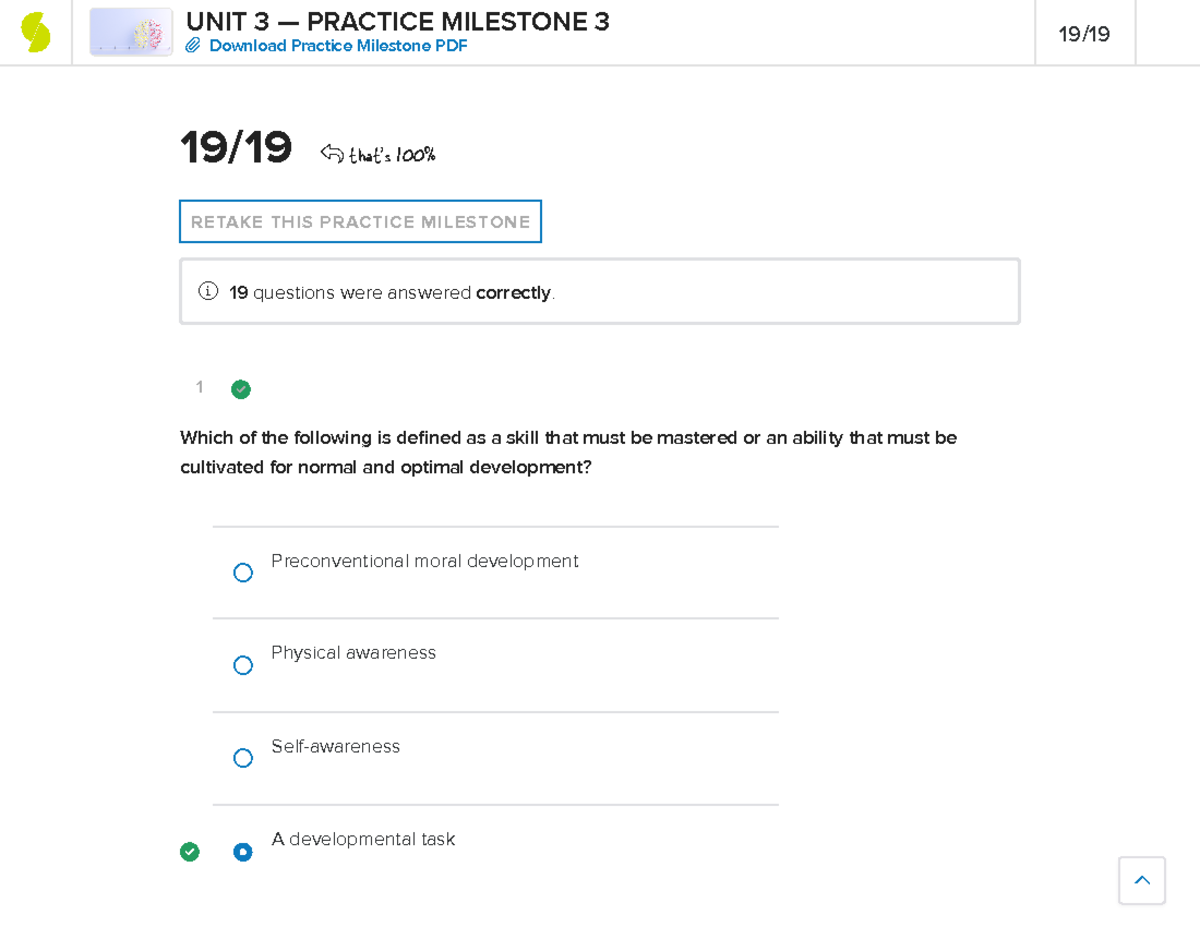1200x927 pixels.
Task: Select 'Preconventional moral development' answer option
Action: pyautogui.click(x=243, y=572)
